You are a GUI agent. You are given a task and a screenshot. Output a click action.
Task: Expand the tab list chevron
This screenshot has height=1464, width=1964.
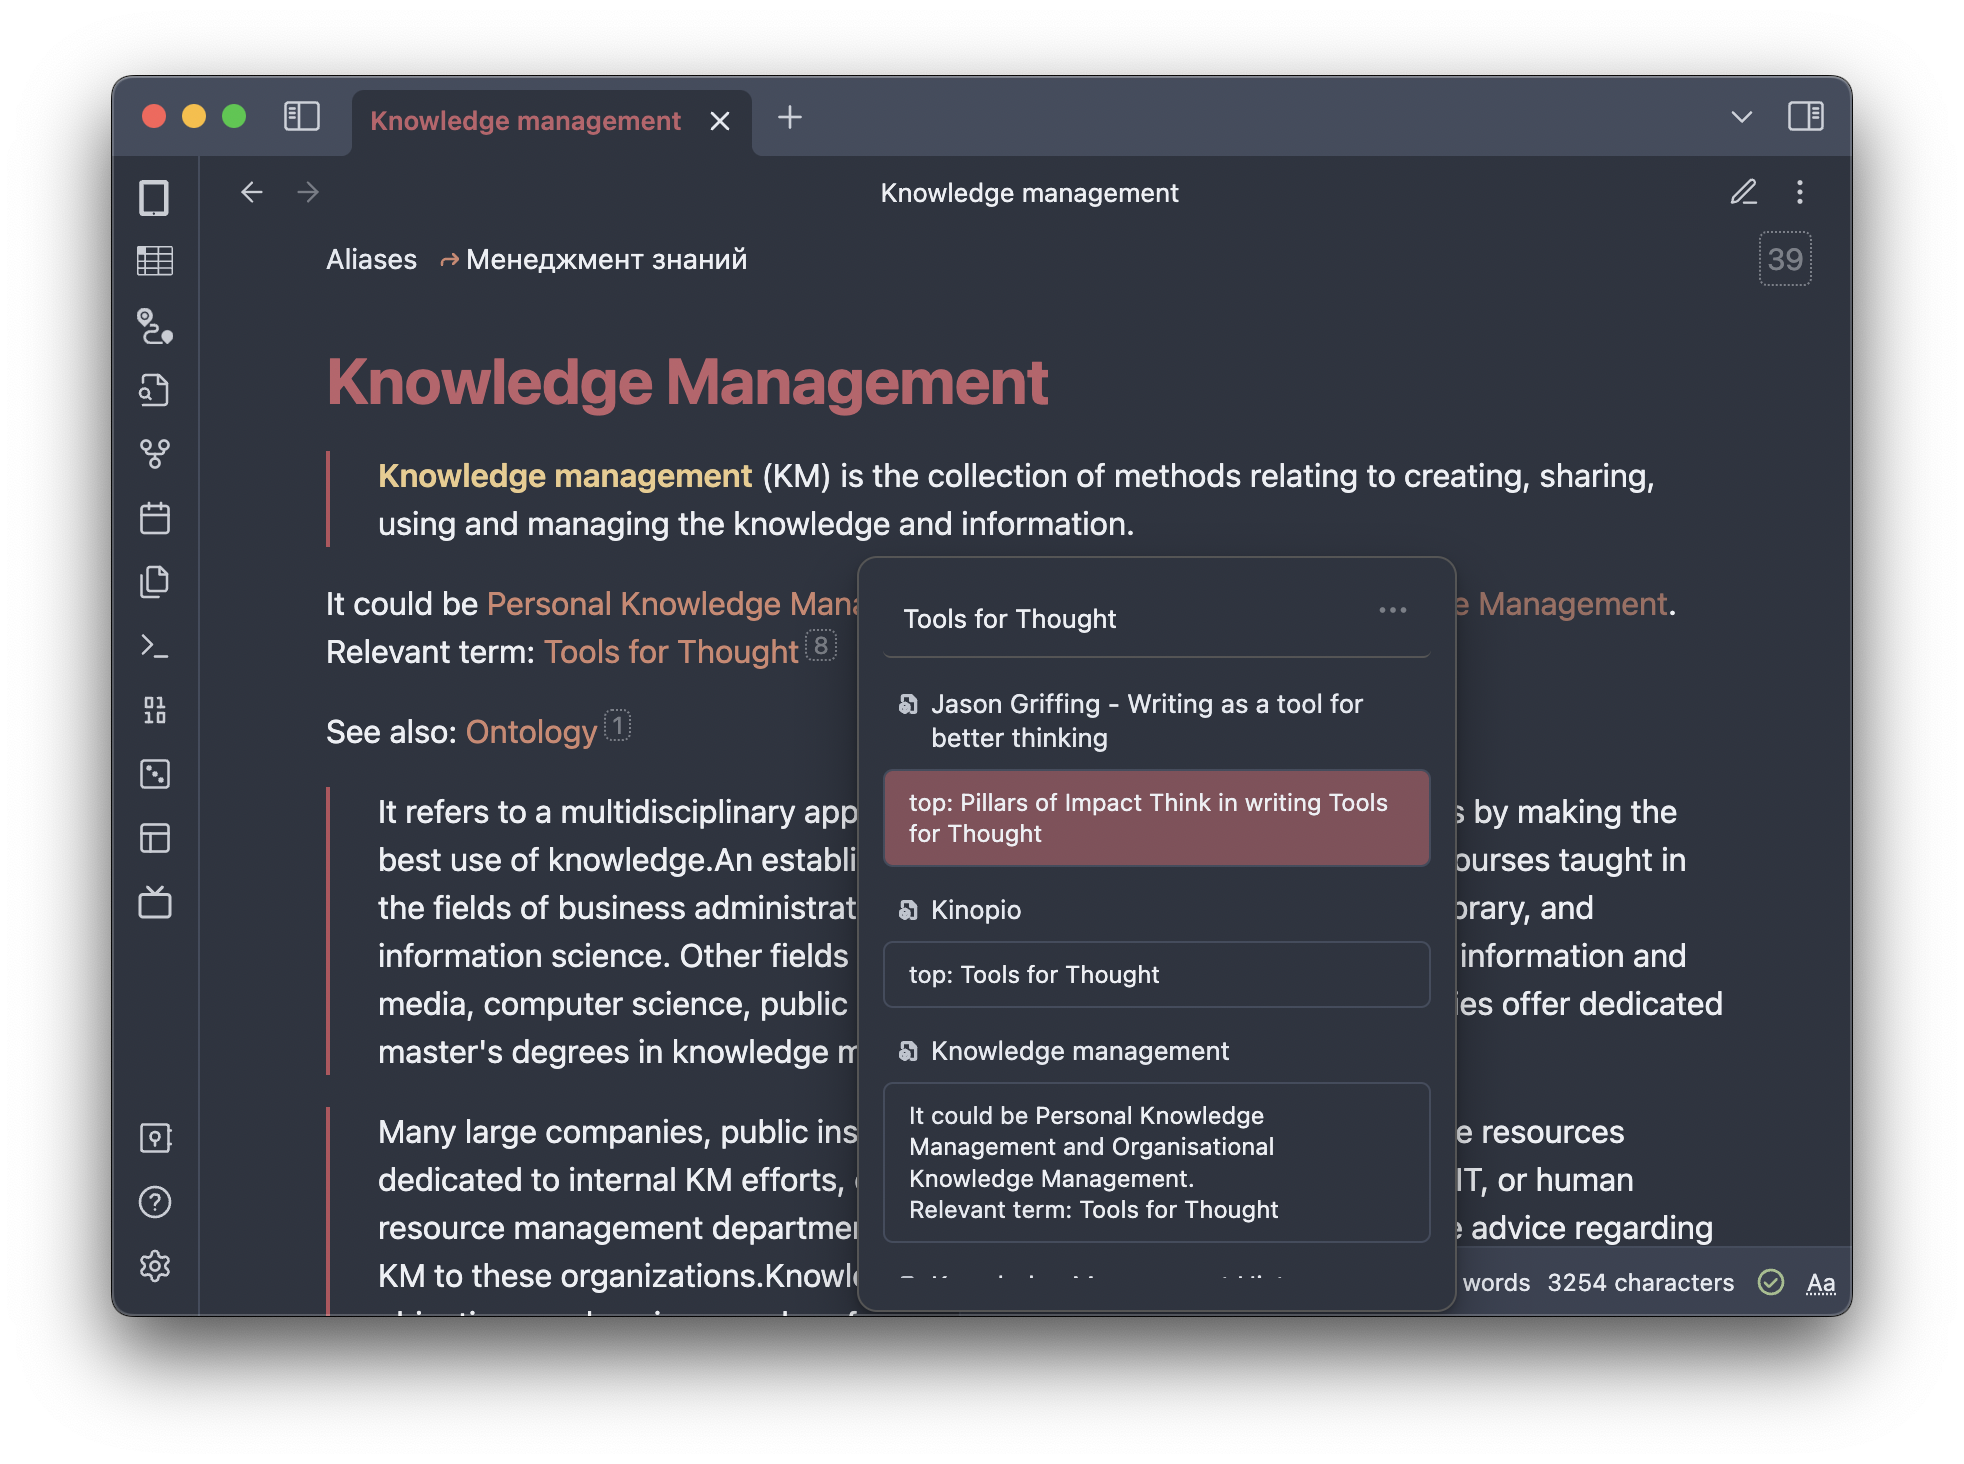coord(1742,117)
